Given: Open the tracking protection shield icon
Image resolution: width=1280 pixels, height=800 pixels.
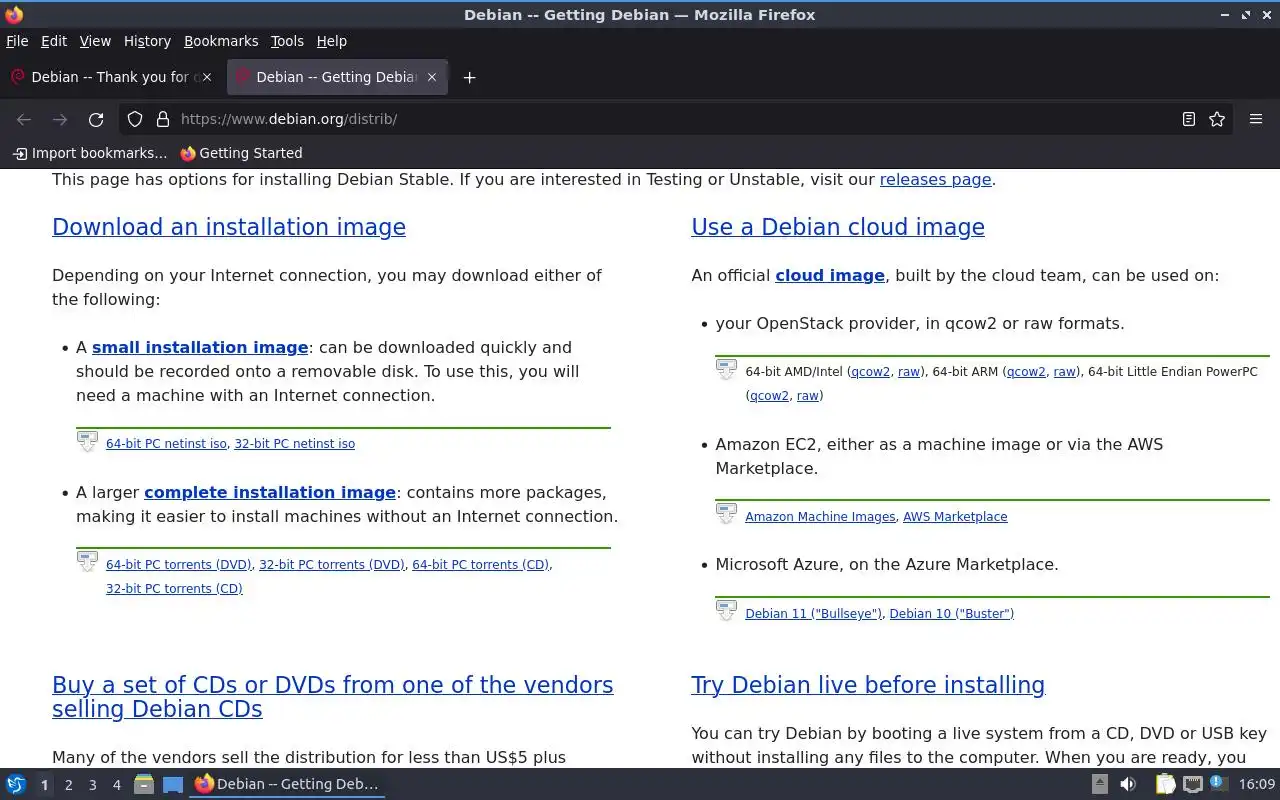Looking at the screenshot, I should pos(135,119).
